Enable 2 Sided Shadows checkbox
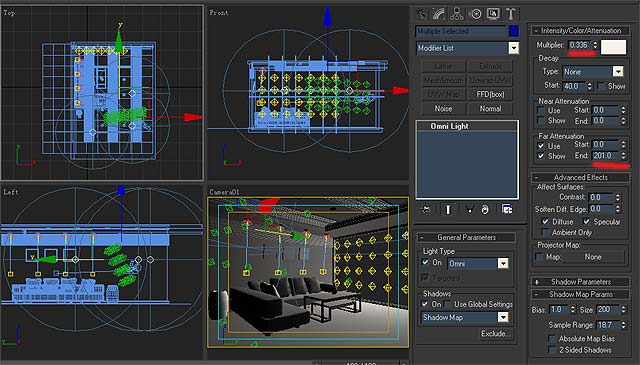640x365 pixels. point(552,350)
